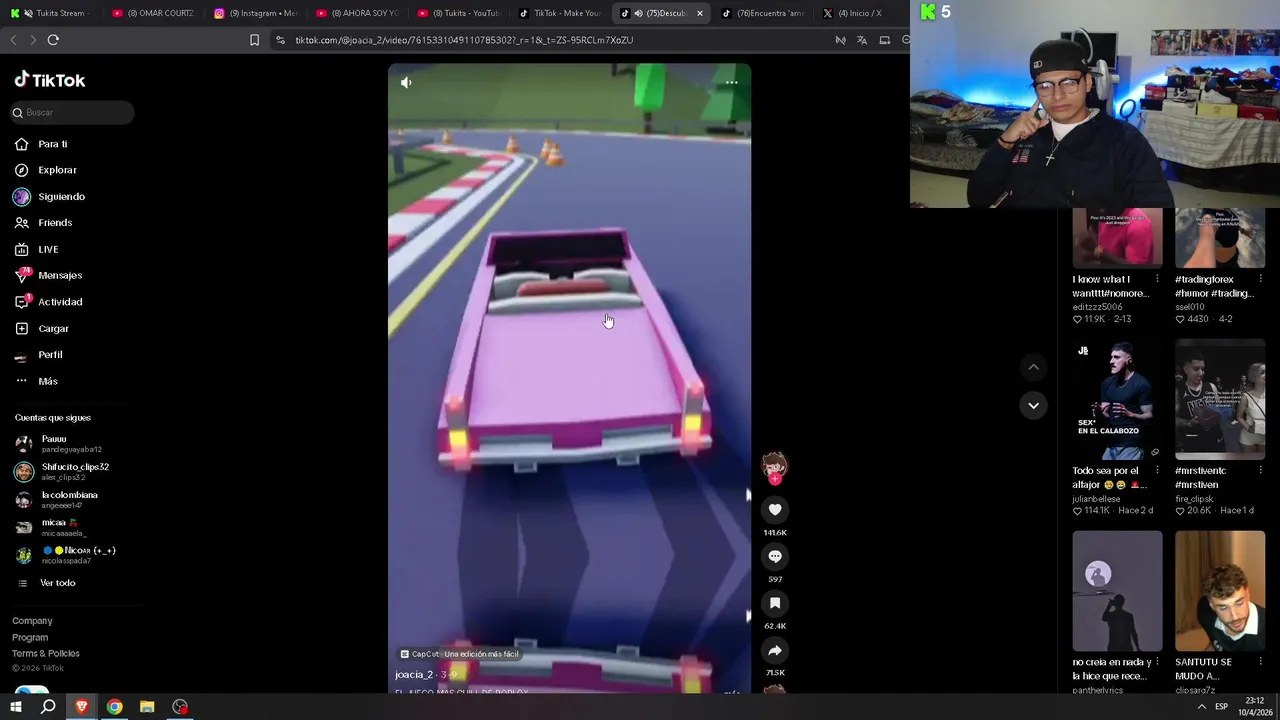Open Brave browser from the taskbar

point(82,707)
